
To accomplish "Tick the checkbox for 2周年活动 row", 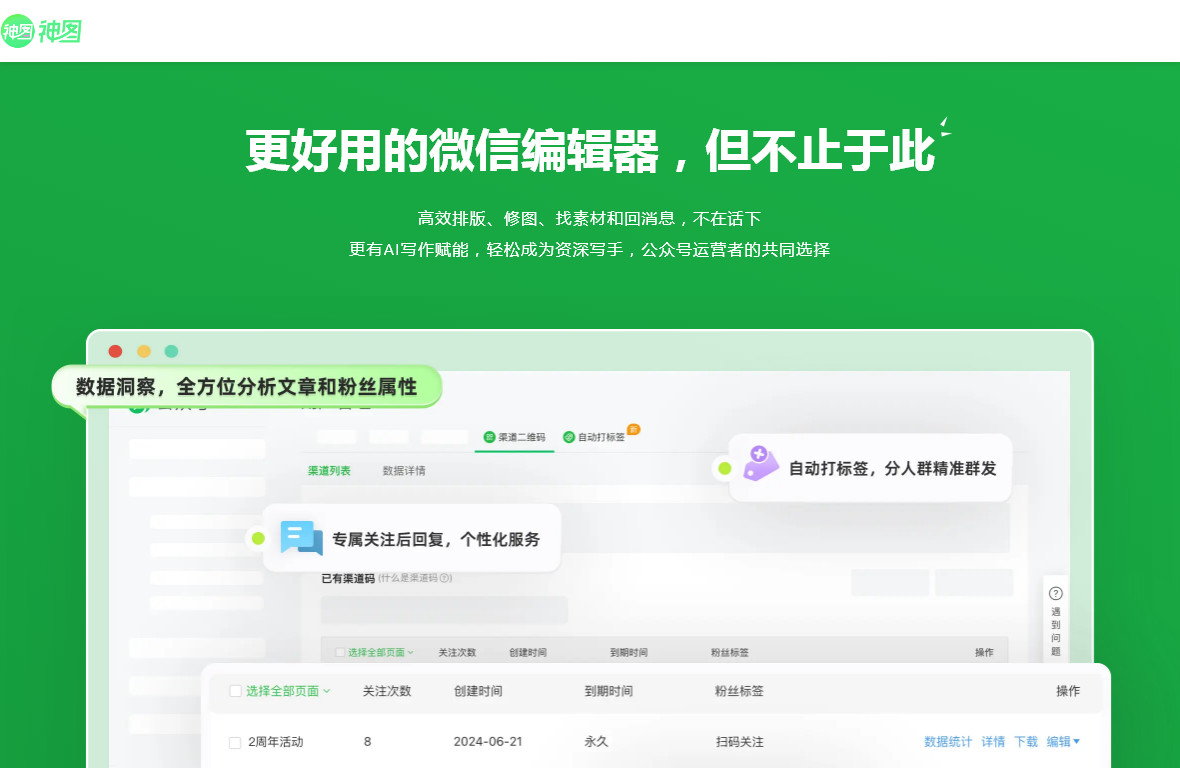I will [x=235, y=742].
